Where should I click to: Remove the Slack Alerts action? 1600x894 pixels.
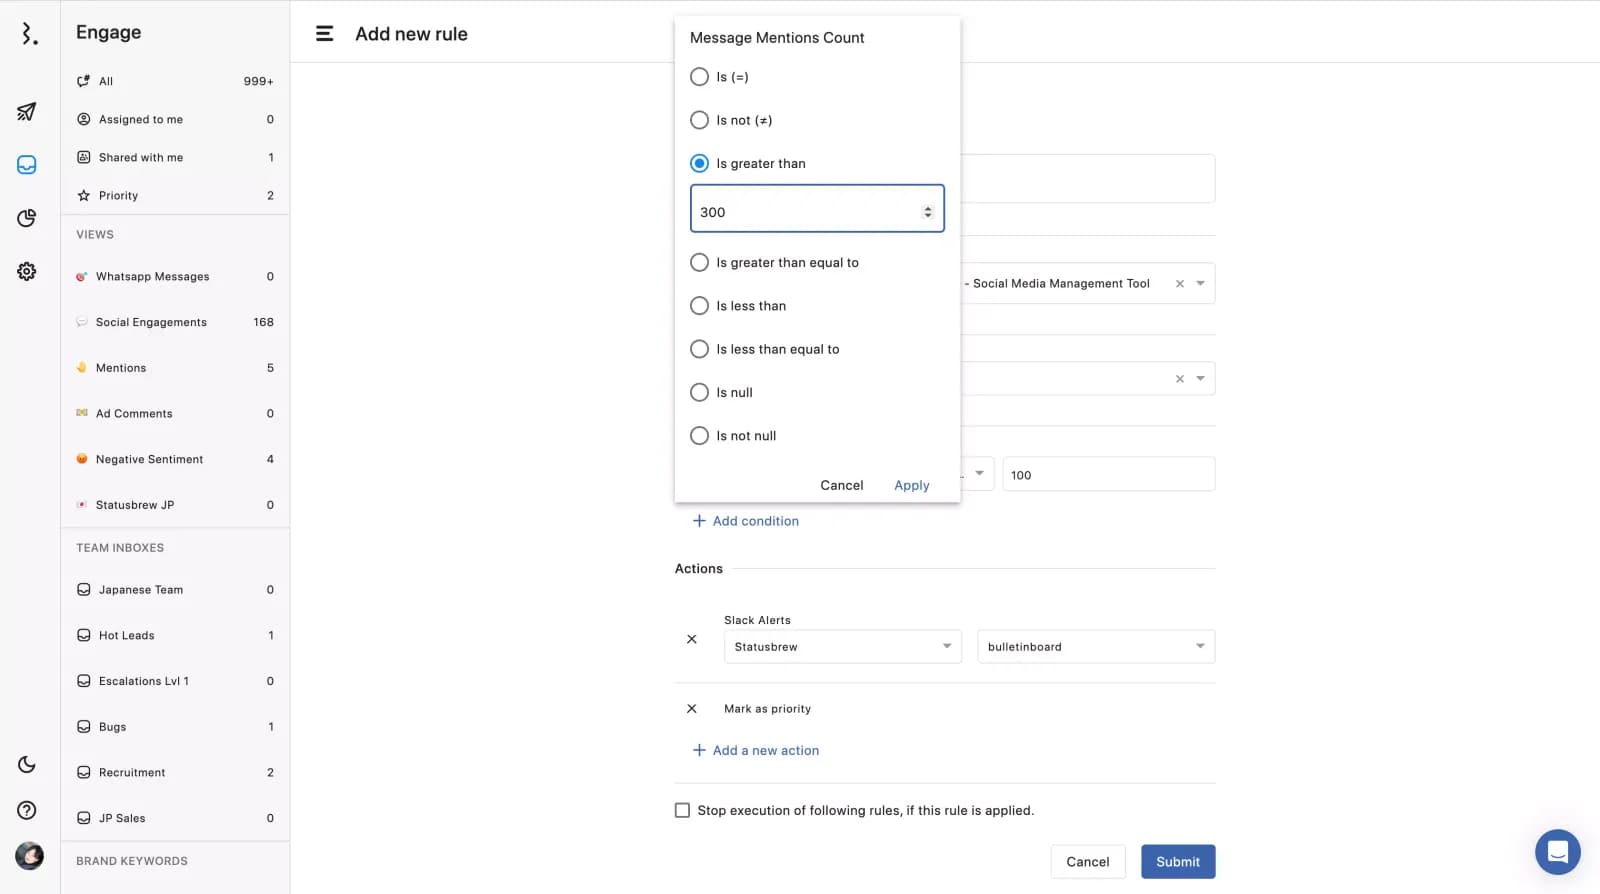(x=691, y=639)
